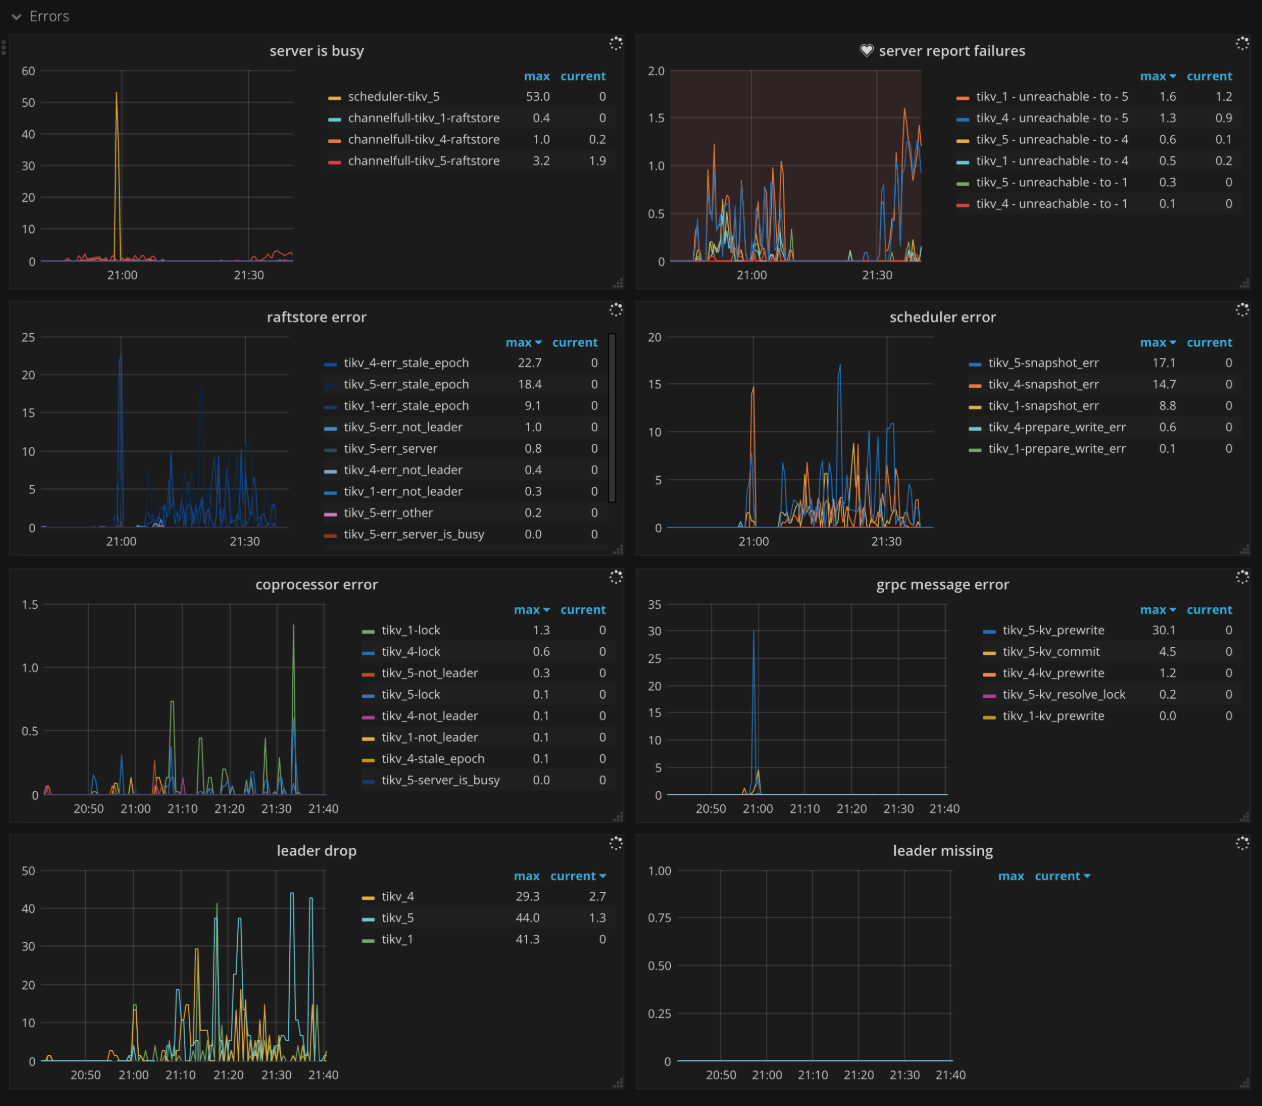The image size is (1262, 1106).
Task: Toggle tikv_5-kv_prewrite series visibility
Action: [1053, 631]
